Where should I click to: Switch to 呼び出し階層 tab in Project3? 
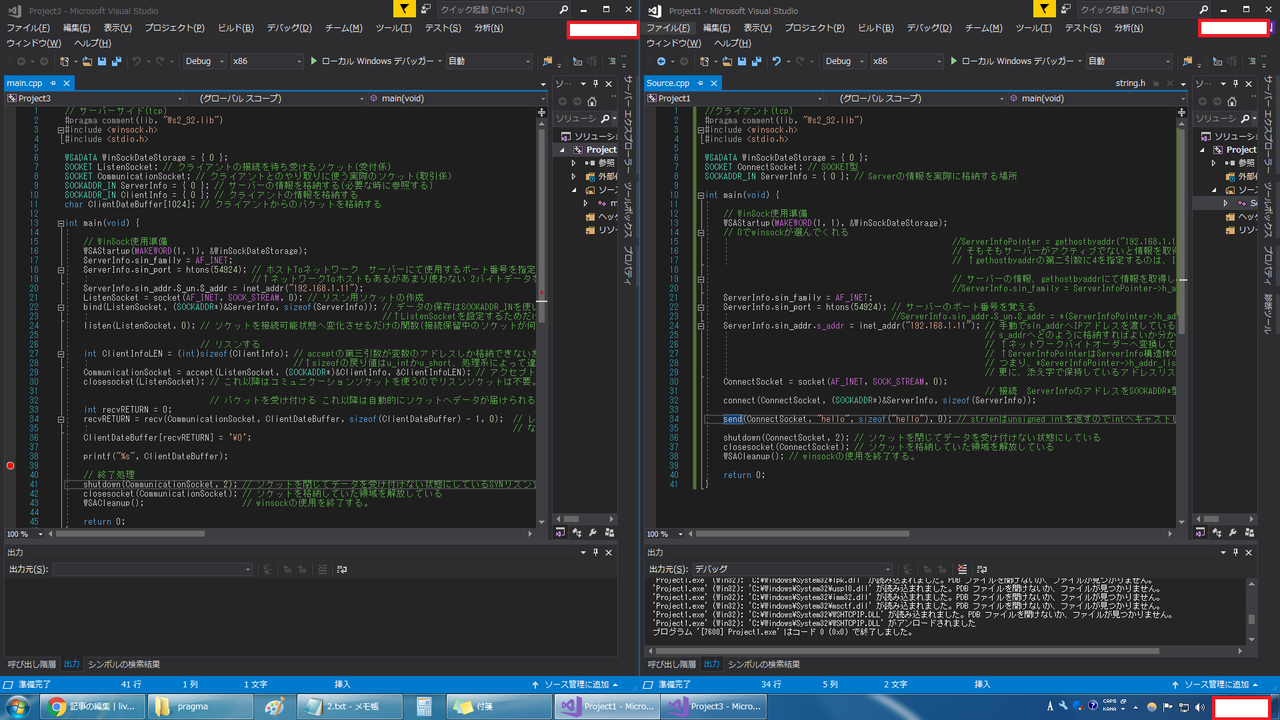[x=32, y=664]
